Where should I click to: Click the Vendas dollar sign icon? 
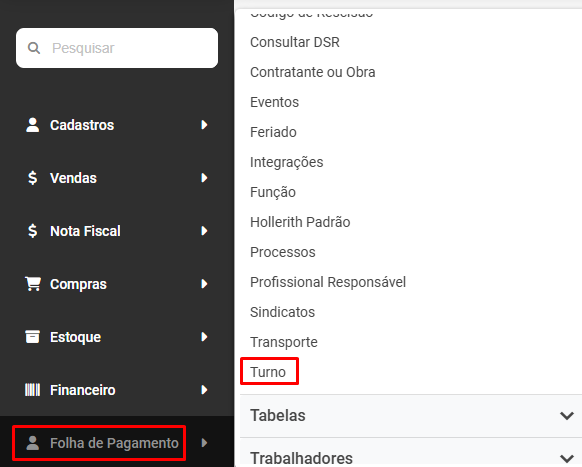(x=33, y=178)
